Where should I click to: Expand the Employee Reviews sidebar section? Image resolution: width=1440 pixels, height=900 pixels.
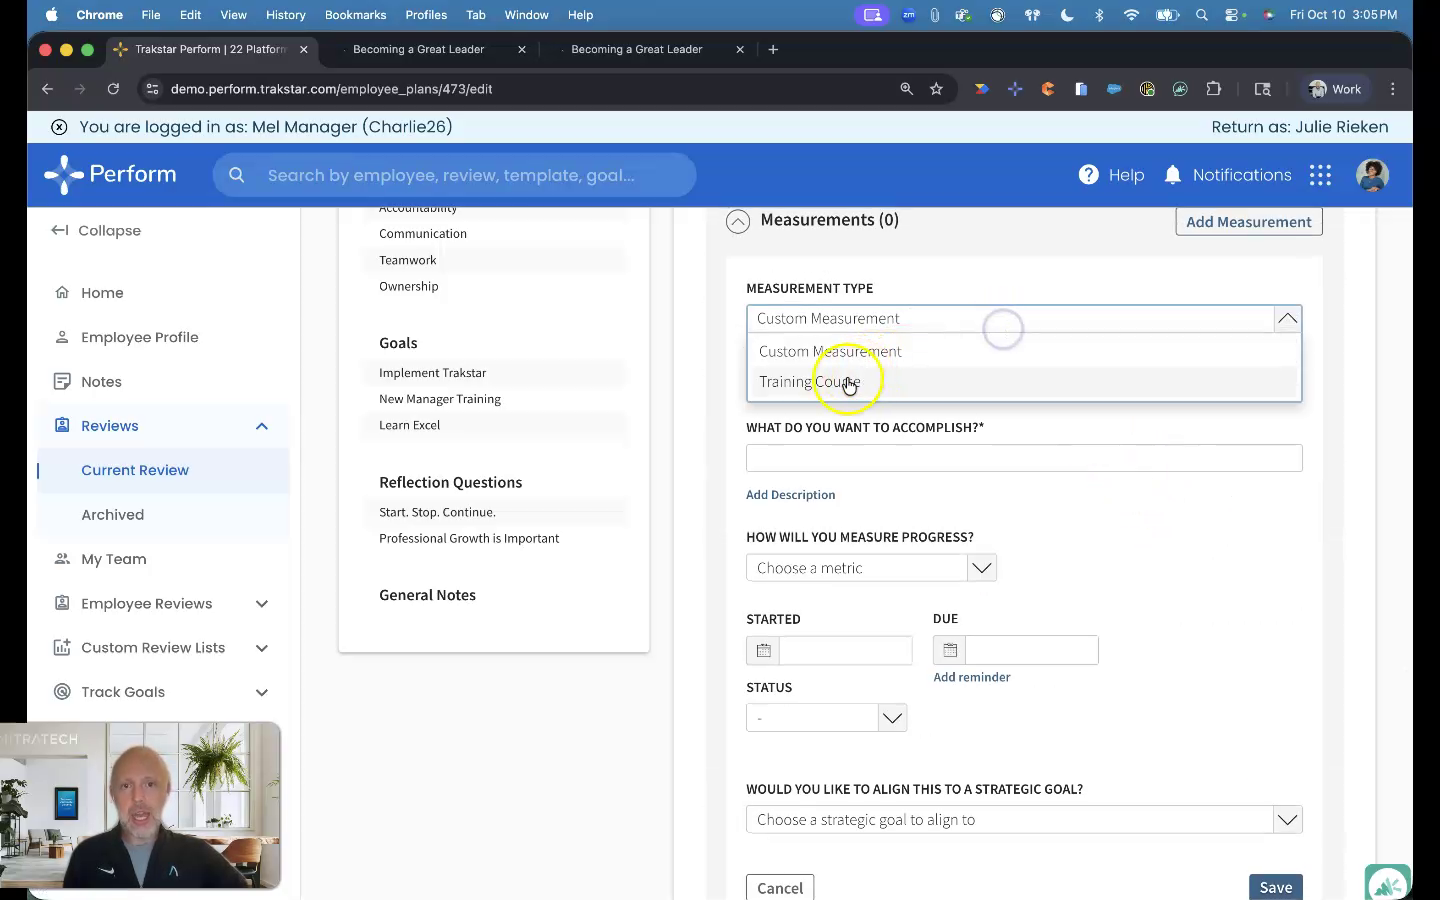tap(262, 604)
